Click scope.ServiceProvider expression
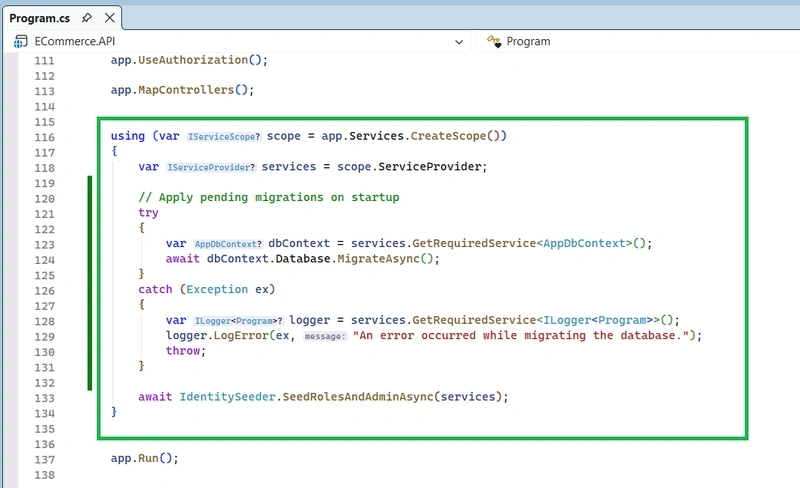The width and height of the screenshot is (800, 488). pyautogui.click(x=409, y=166)
